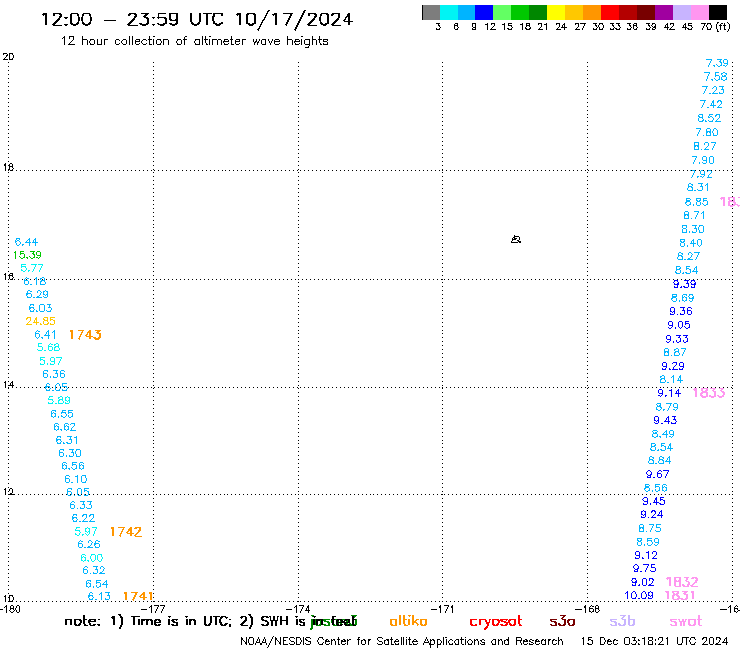Click the 6.44 wave height reading

pos(26,242)
